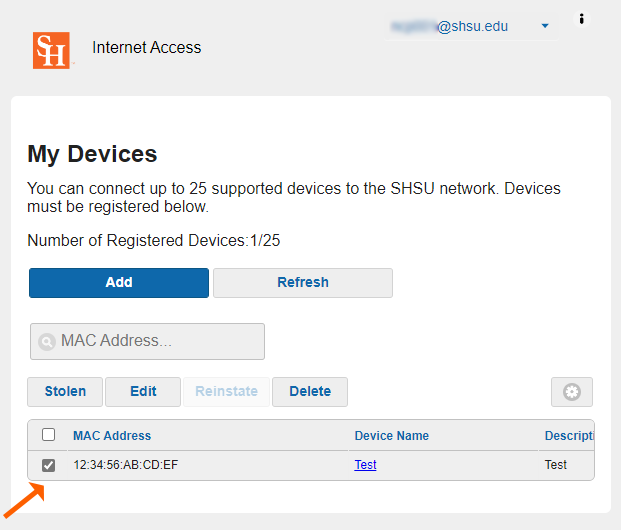This screenshot has height=530, width=621.
Task: Sort by MAC Address column header
Action: tap(112, 435)
